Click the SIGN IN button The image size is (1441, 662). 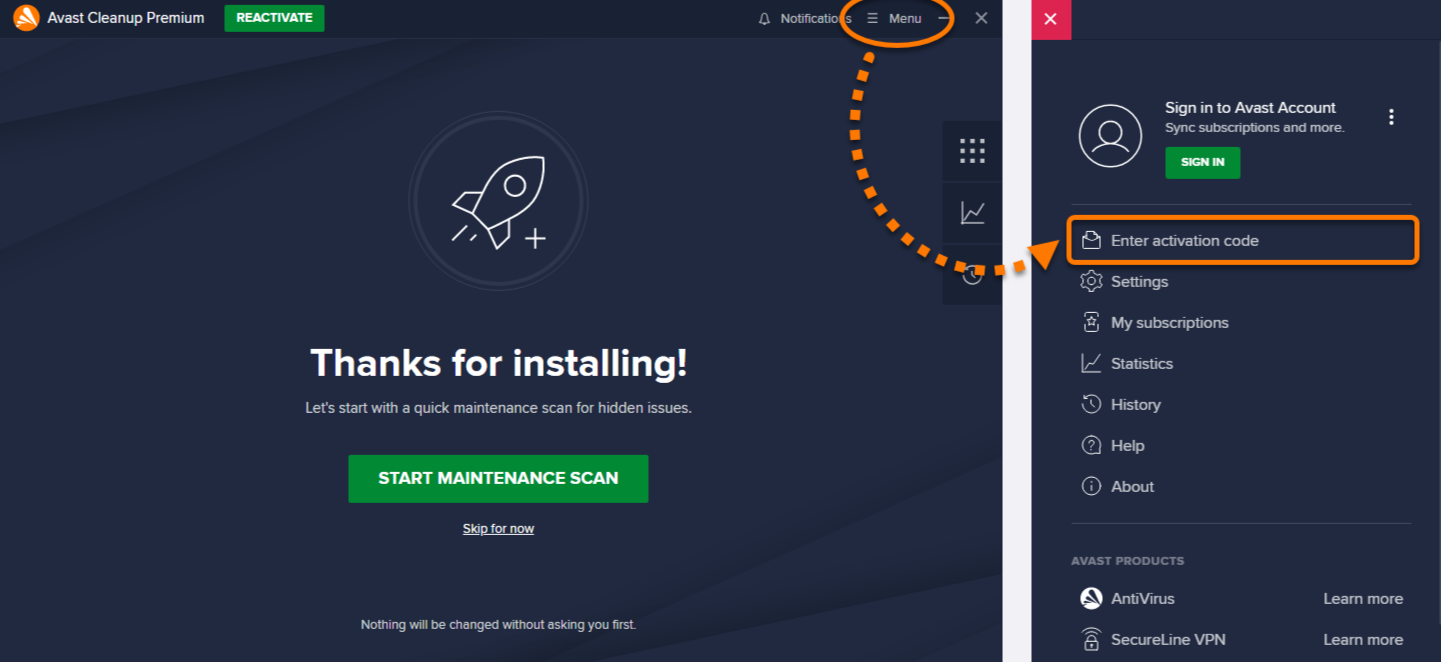1202,162
